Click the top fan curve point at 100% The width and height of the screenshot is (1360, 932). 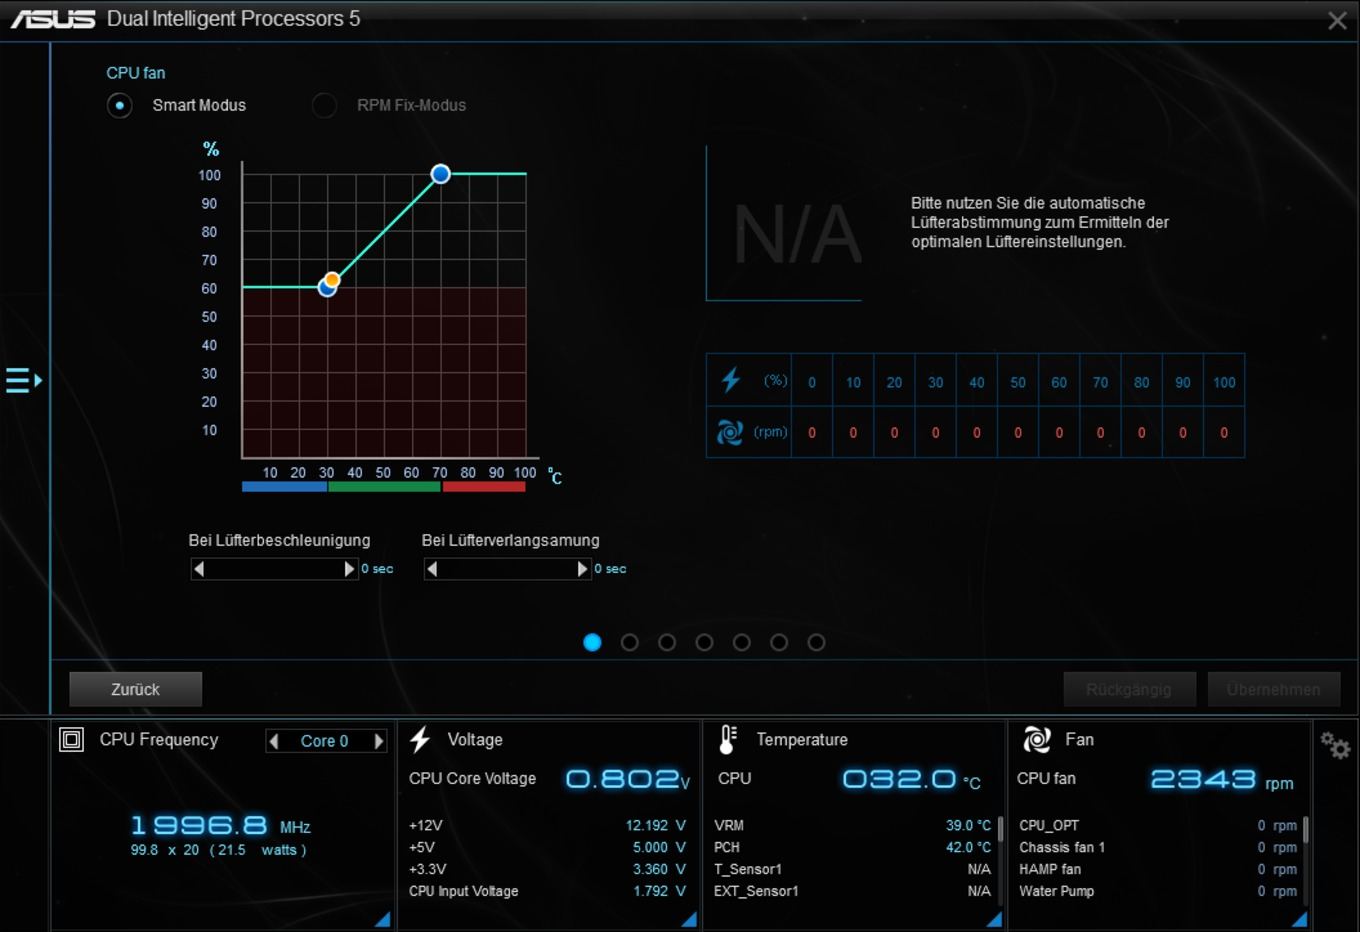click(x=440, y=174)
